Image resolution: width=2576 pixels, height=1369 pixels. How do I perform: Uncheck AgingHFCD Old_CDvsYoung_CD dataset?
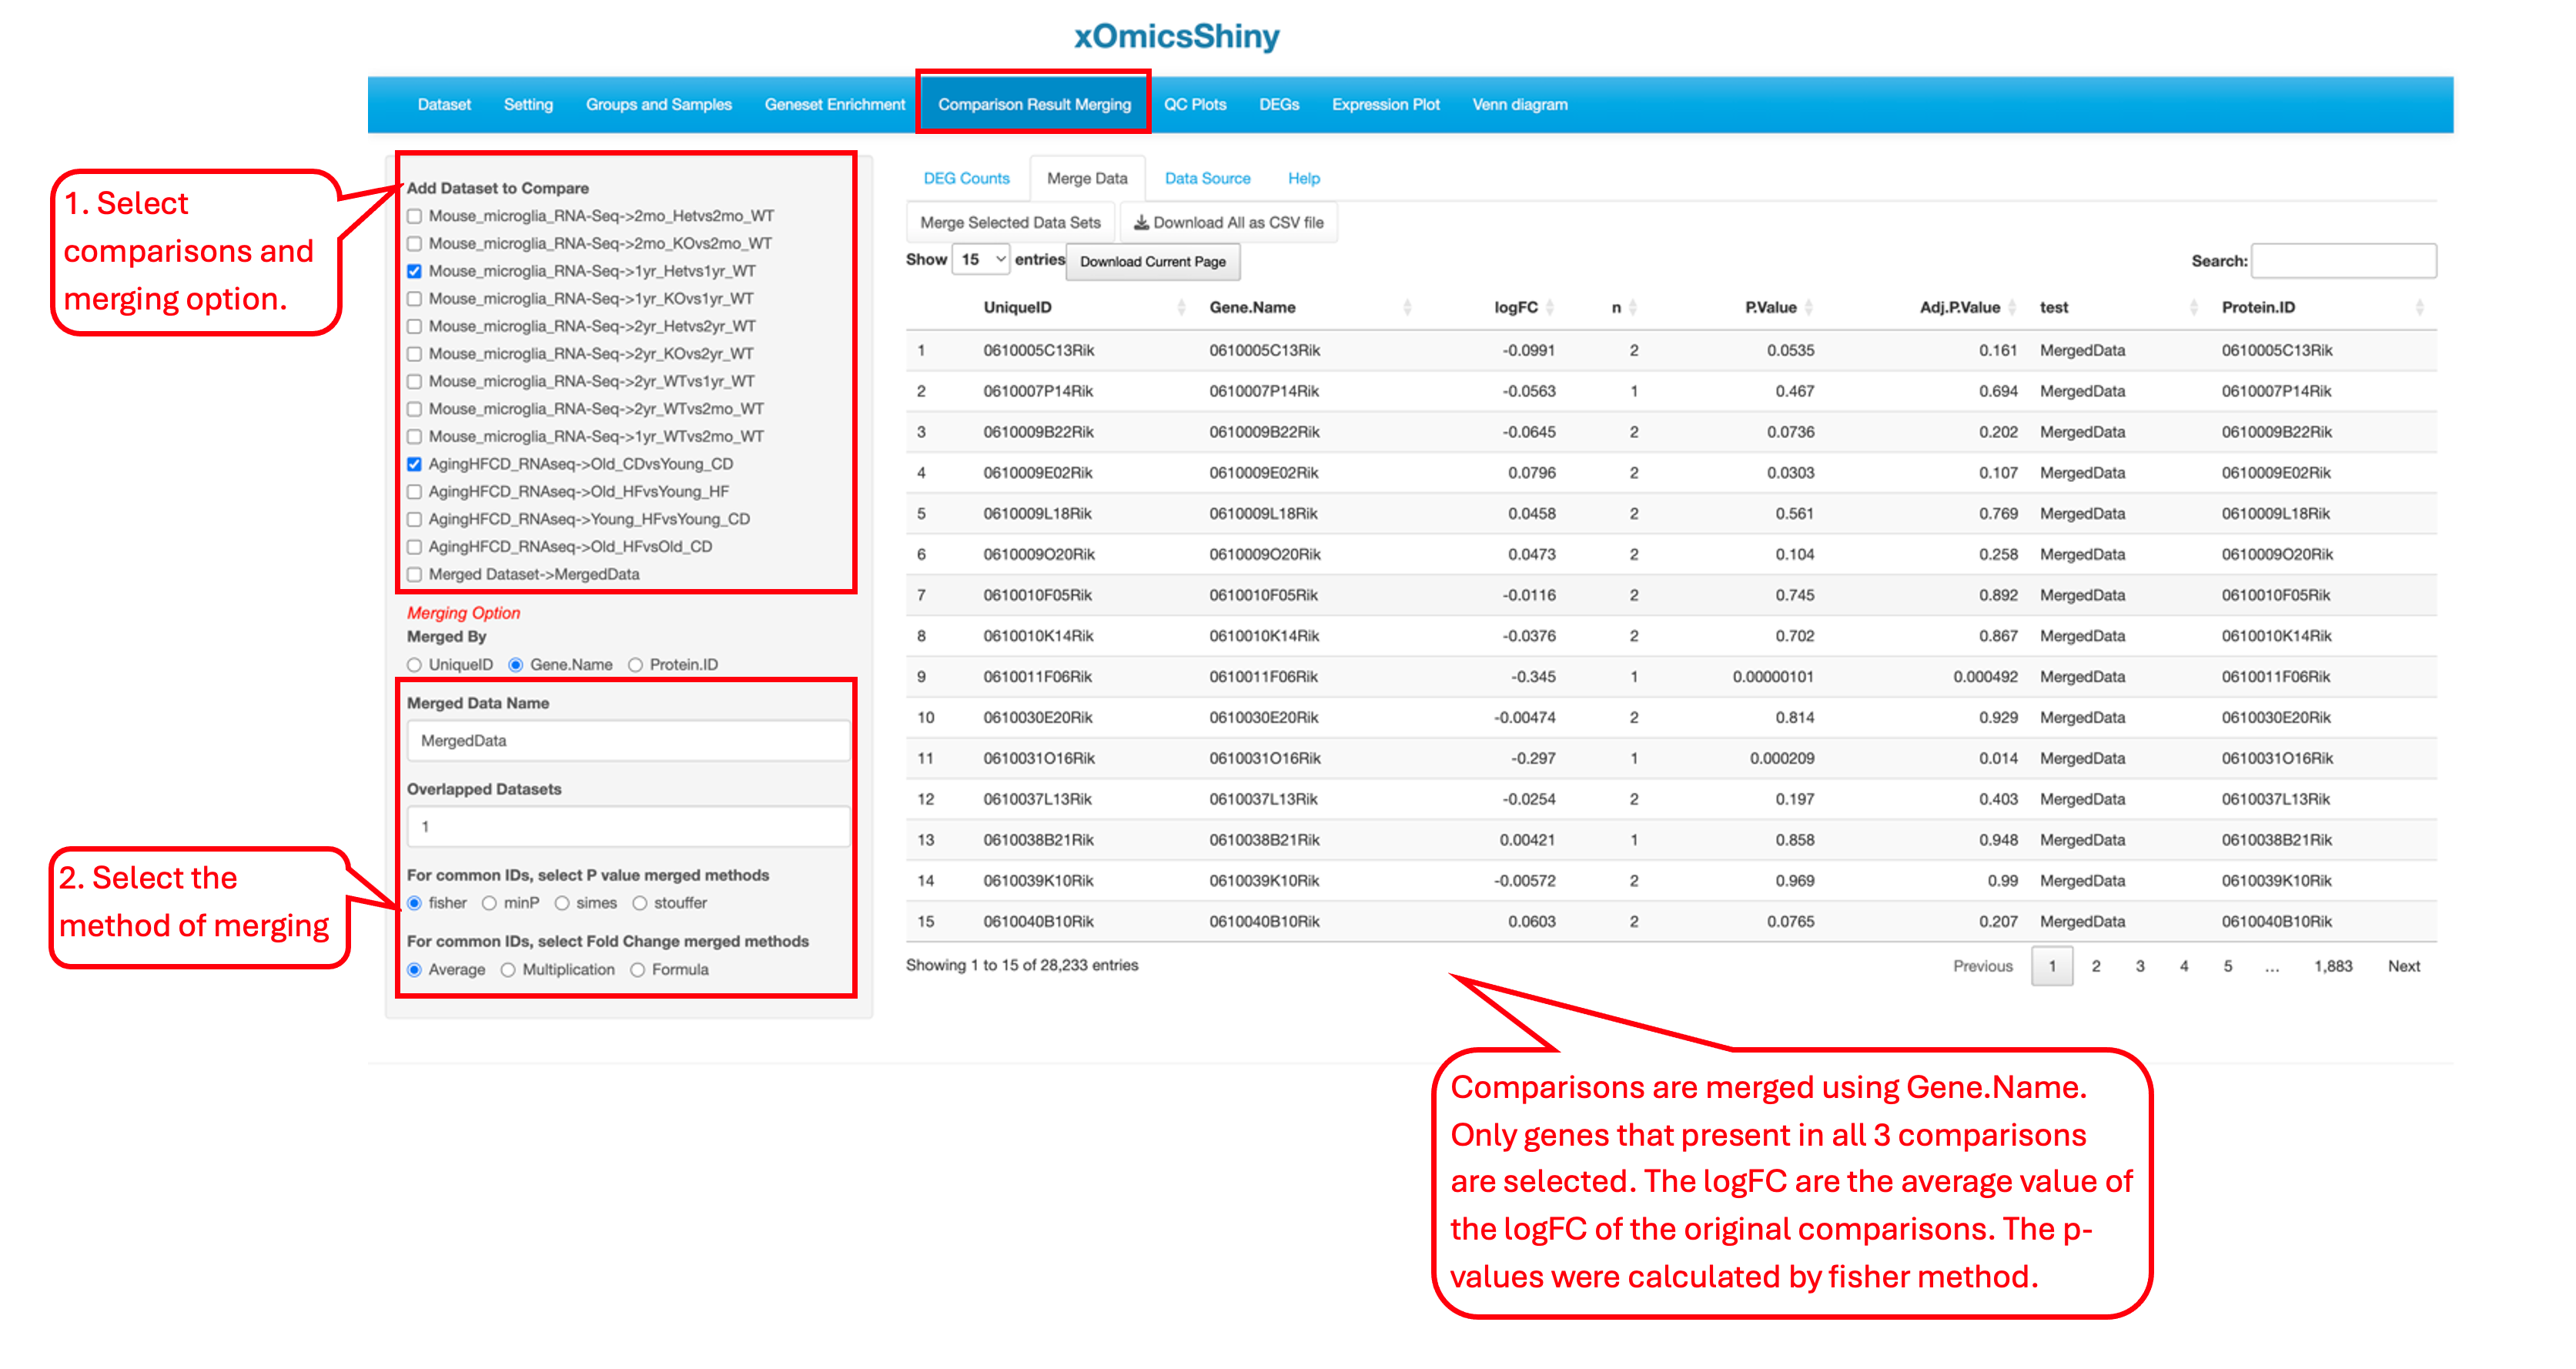pos(414,464)
